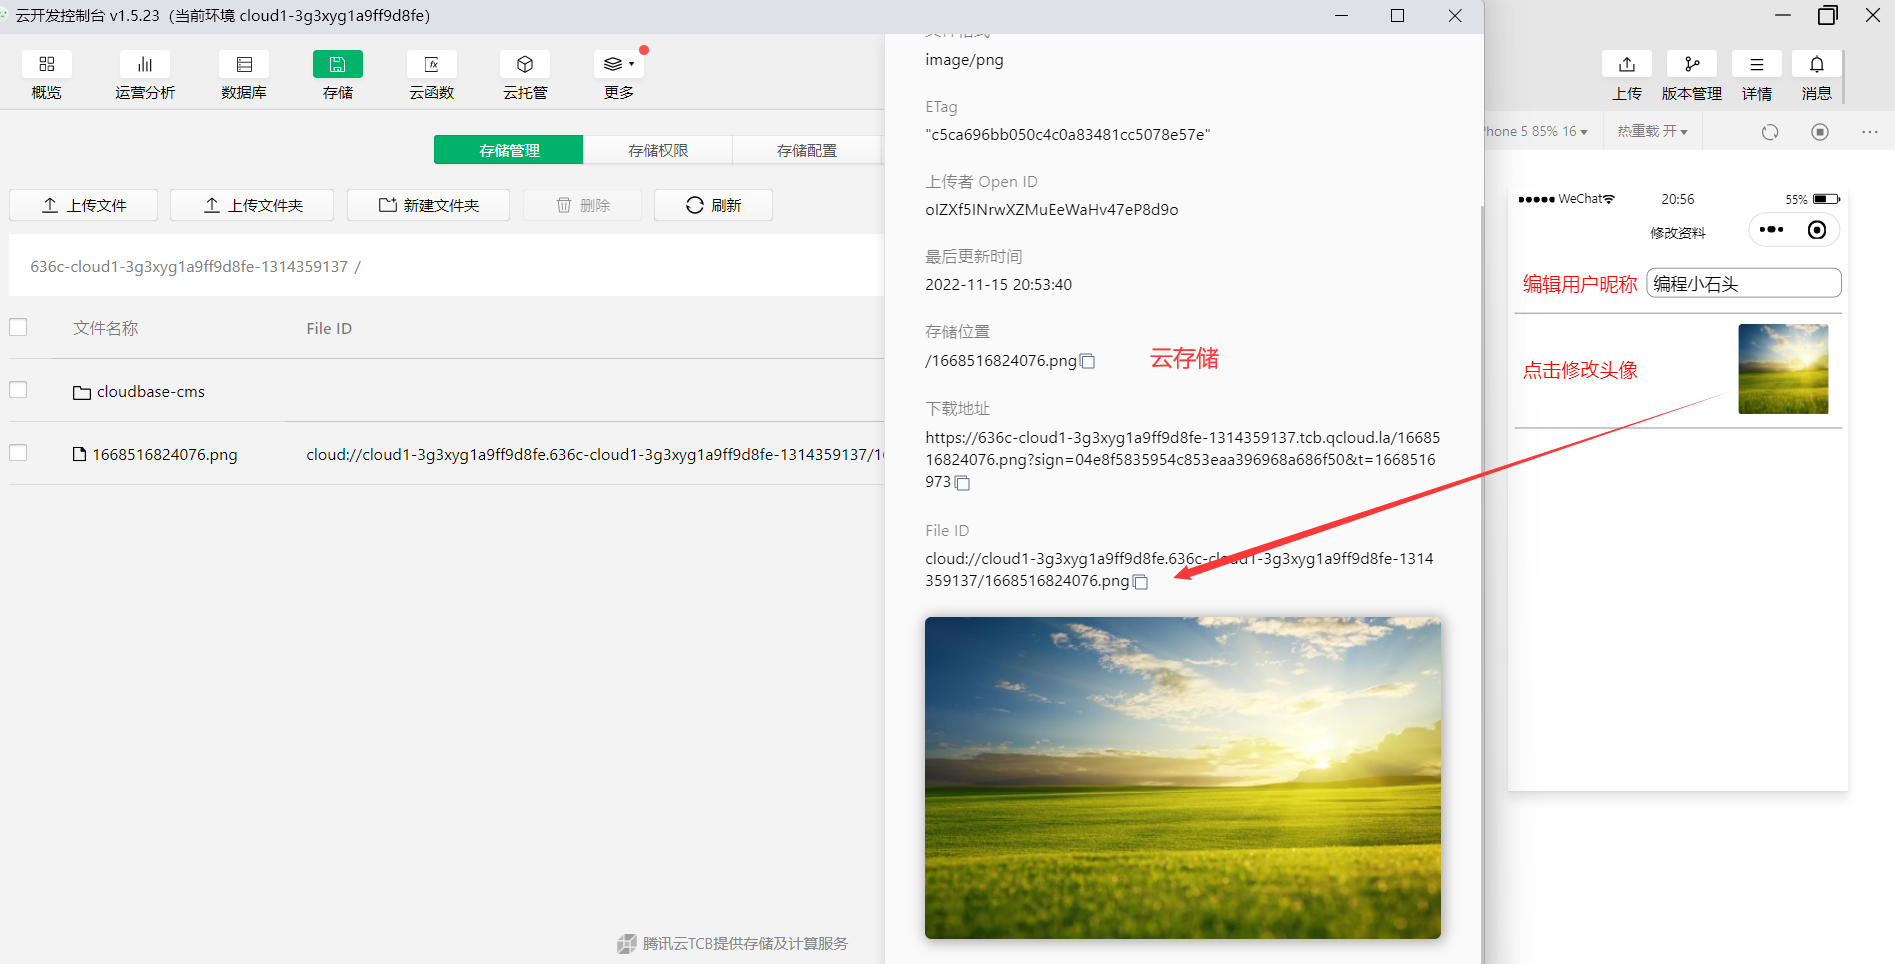Click the nickname input field 编程小石头
The image size is (1895, 964).
[x=1744, y=283]
